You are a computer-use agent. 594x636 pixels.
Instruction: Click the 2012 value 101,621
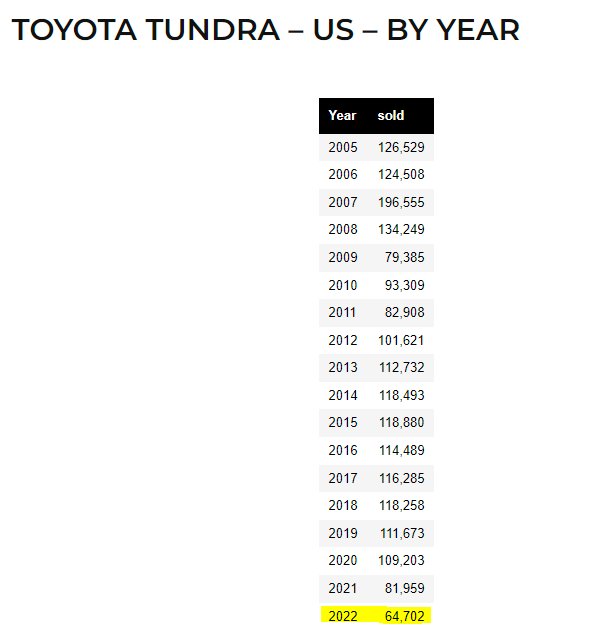(x=401, y=340)
